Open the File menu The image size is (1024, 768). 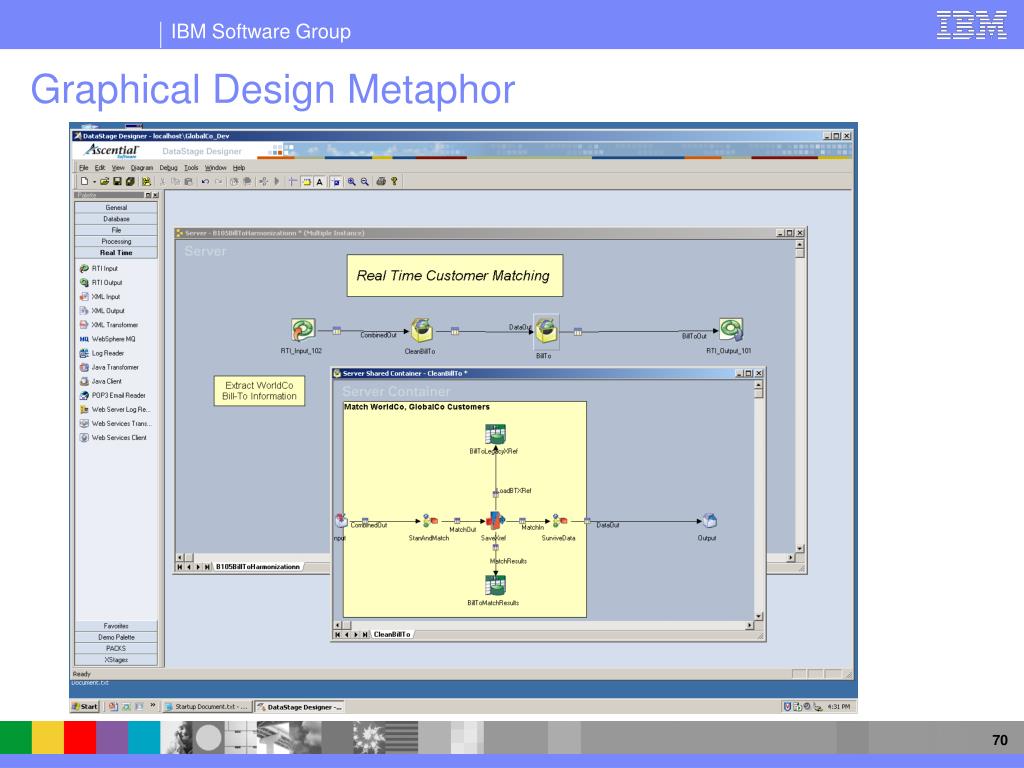84,168
